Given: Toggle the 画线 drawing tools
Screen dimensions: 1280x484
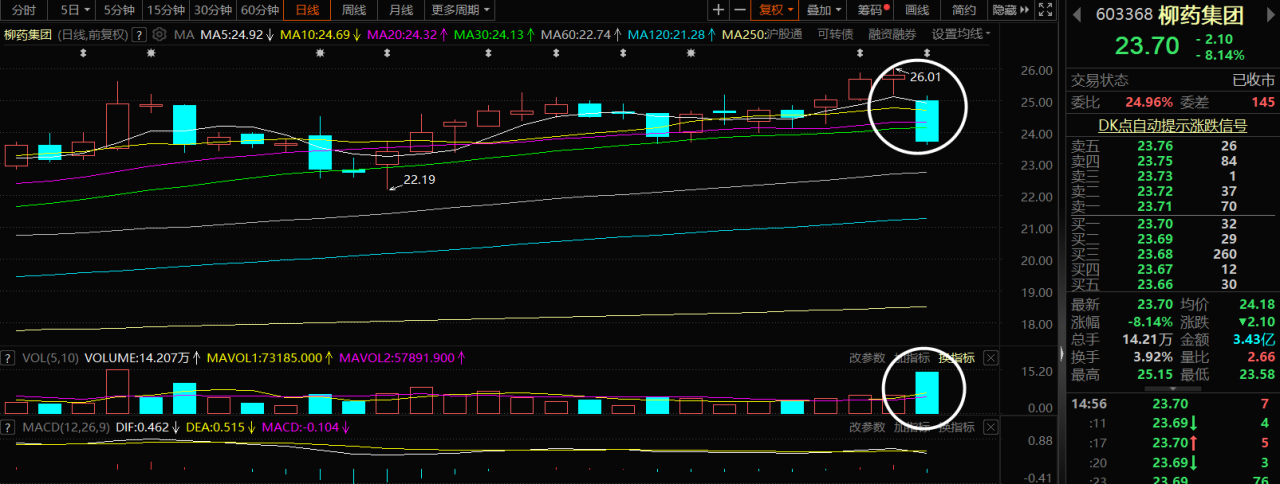Looking at the screenshot, I should point(917,10).
